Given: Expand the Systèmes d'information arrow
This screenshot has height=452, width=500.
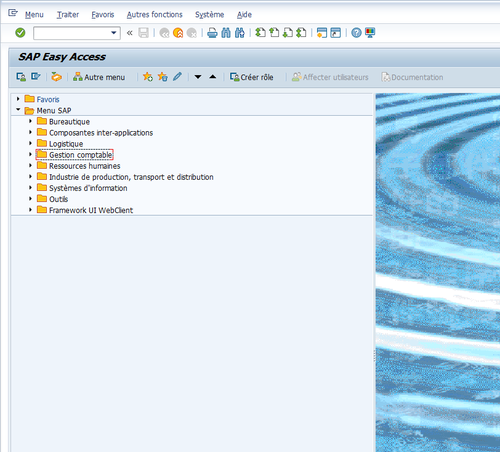Looking at the screenshot, I should point(30,188).
